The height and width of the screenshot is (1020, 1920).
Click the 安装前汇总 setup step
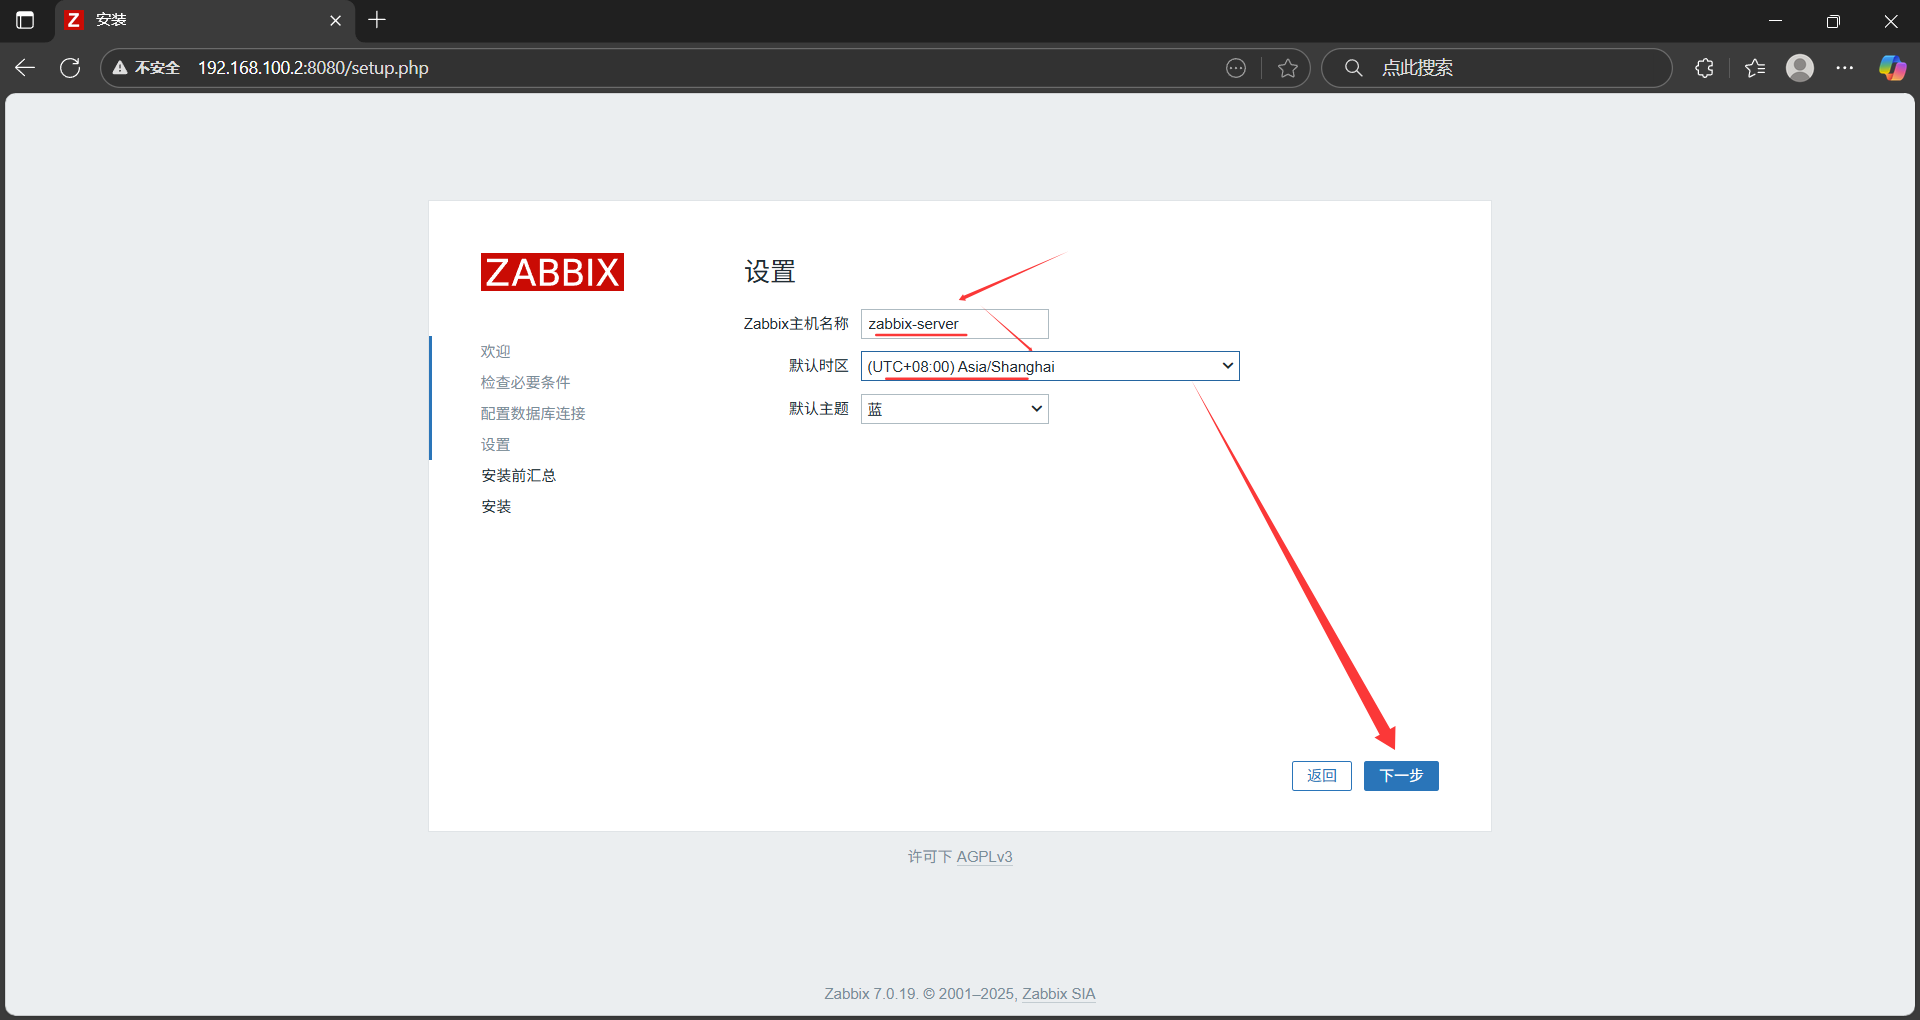(518, 475)
